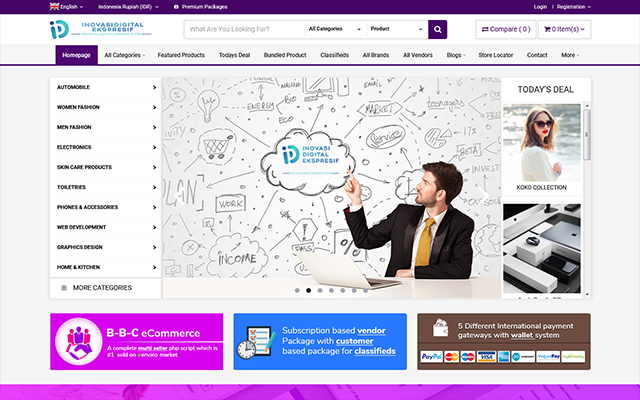Open the All Categories search filter dropdown

tap(335, 29)
